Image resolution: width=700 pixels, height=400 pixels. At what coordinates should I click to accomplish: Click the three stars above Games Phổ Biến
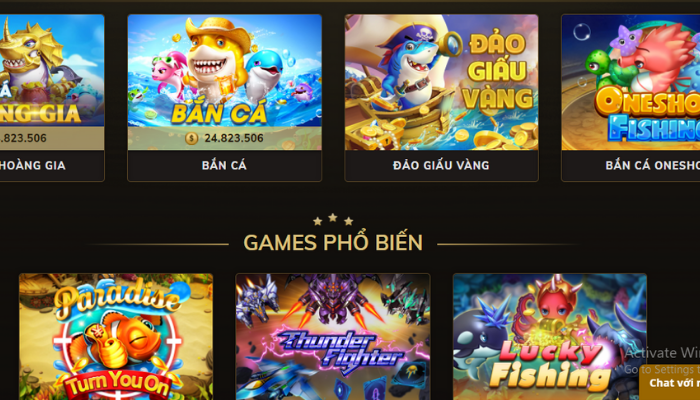pyautogui.click(x=333, y=220)
